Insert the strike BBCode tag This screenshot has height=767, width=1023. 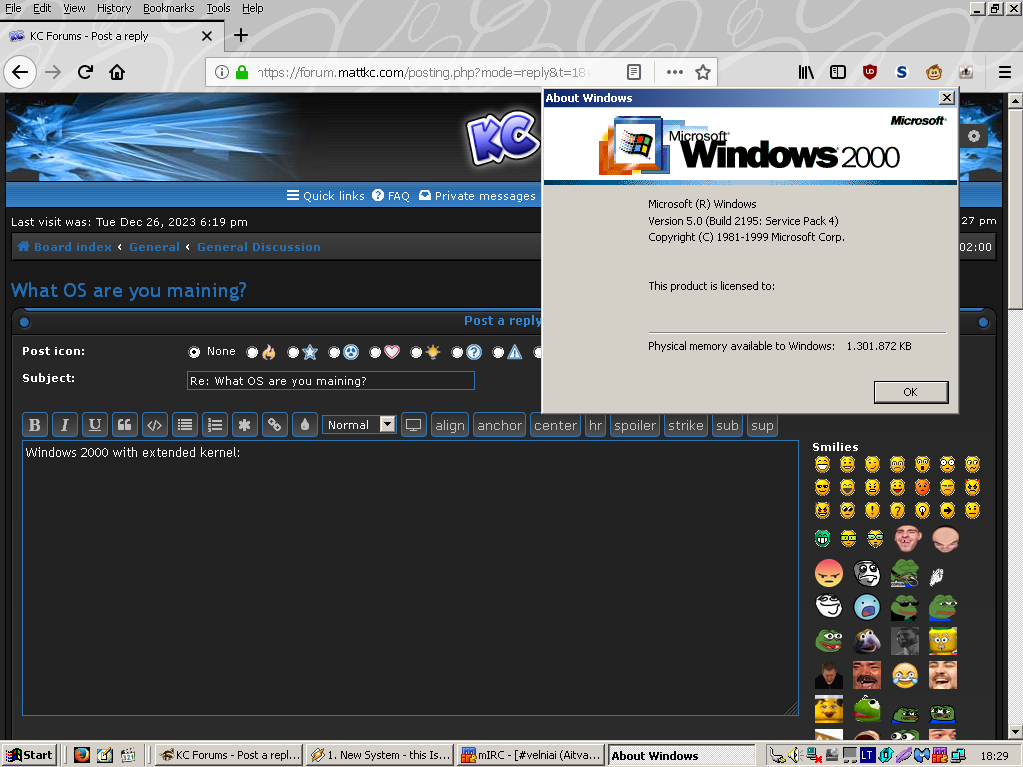click(x=686, y=425)
